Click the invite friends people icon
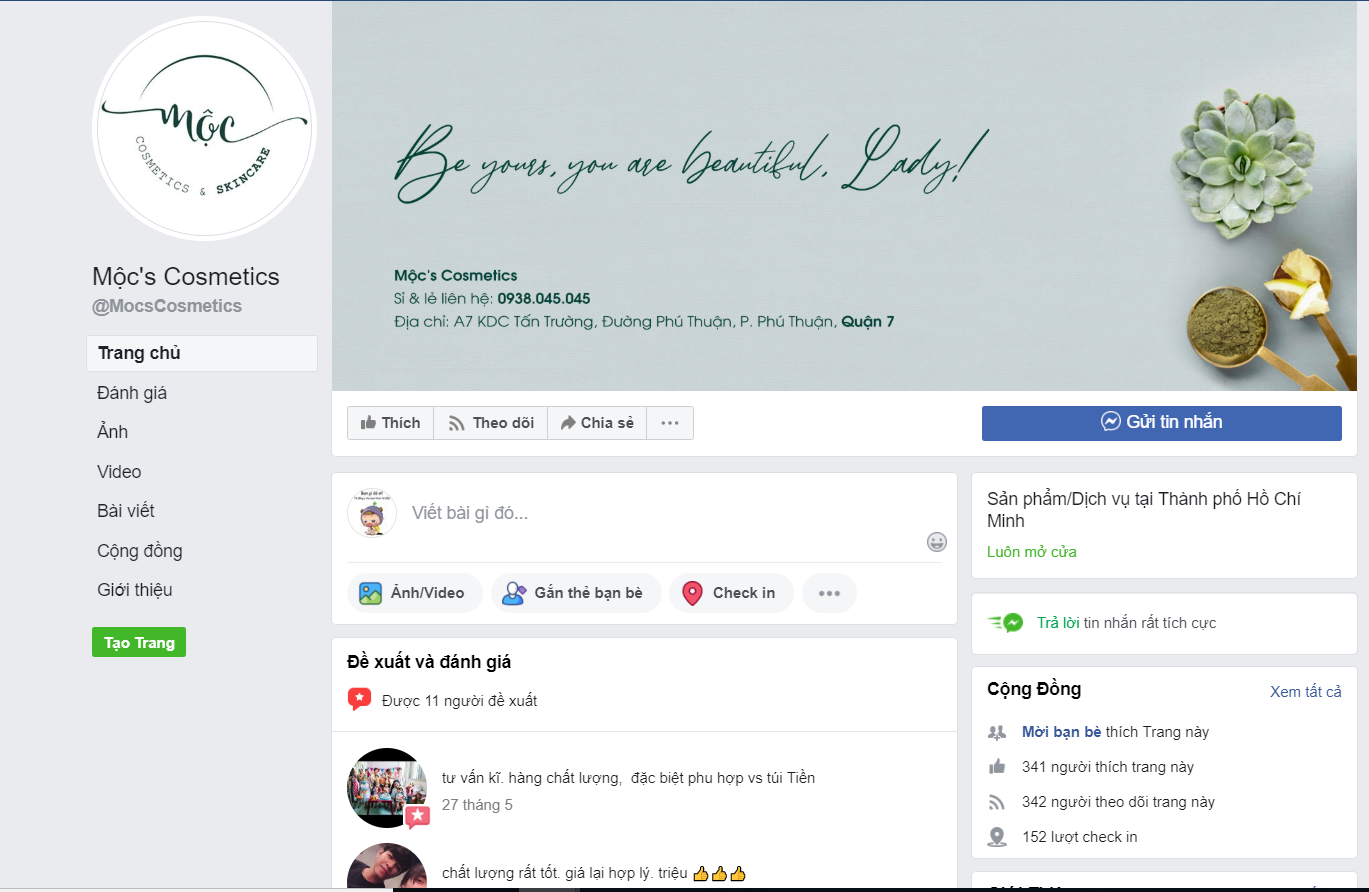The image size is (1369, 892). point(996,732)
